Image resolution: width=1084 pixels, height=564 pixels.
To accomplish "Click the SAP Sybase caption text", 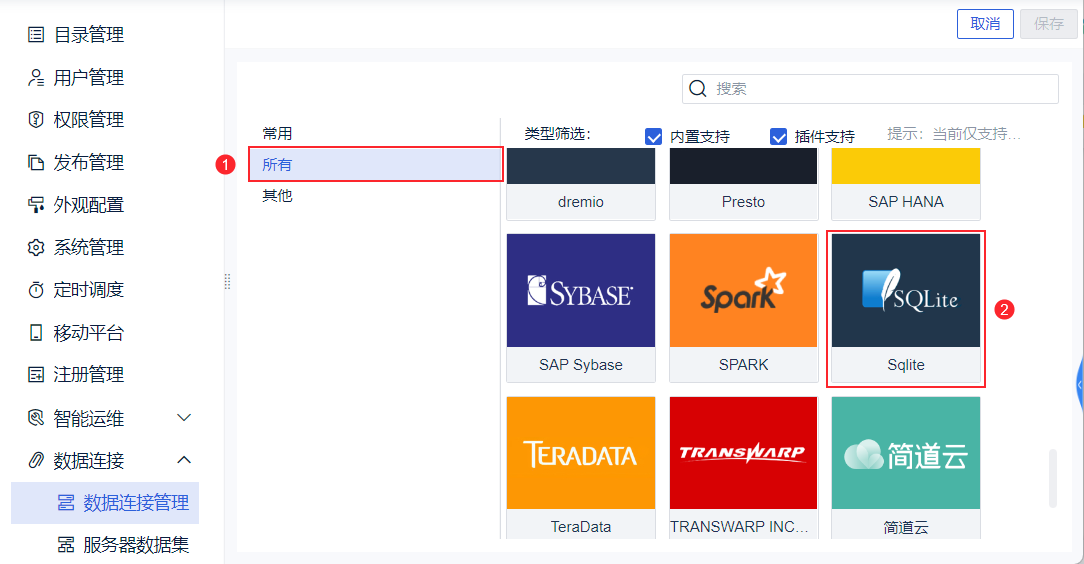I will pyautogui.click(x=581, y=365).
